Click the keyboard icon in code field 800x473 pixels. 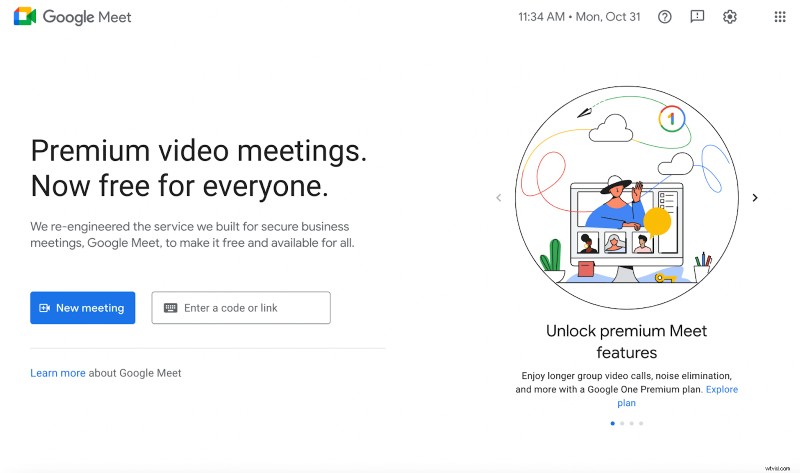[170, 308]
